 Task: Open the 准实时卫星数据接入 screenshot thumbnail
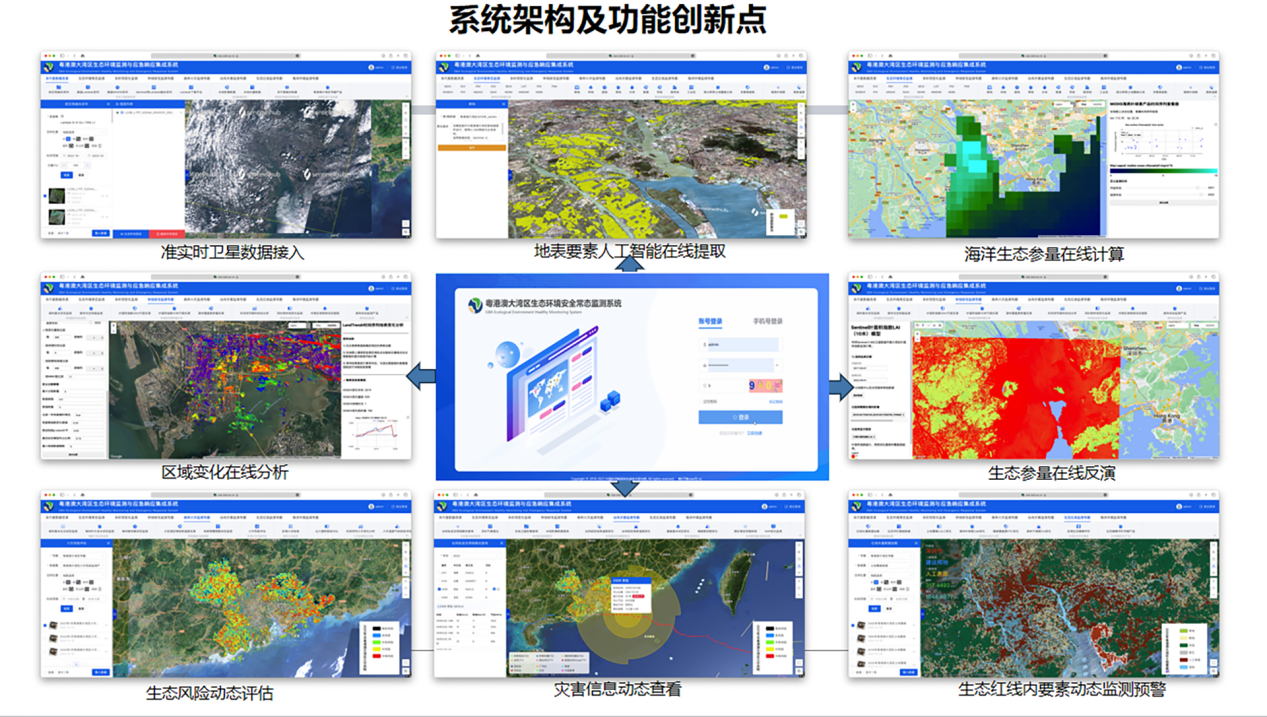click(x=225, y=145)
